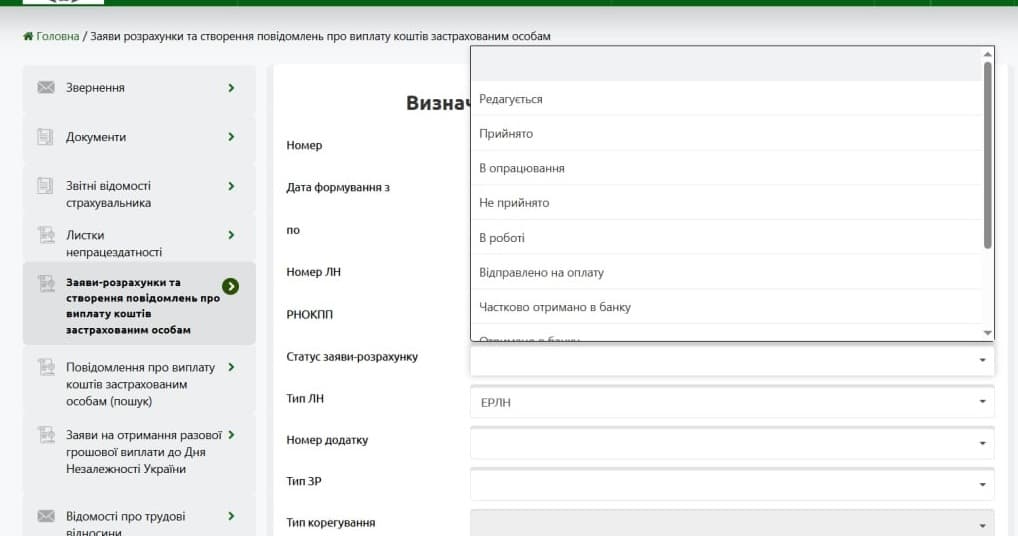
Task: Select the Прийнято status option
Action: tap(727, 134)
